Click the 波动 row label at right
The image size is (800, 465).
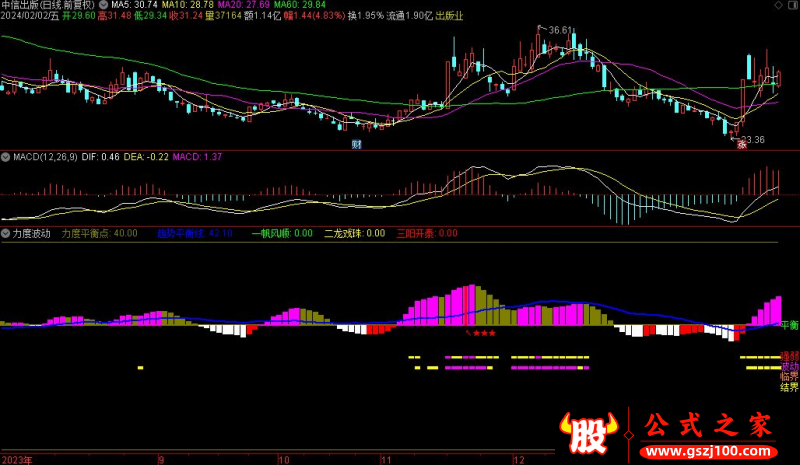[x=789, y=366]
